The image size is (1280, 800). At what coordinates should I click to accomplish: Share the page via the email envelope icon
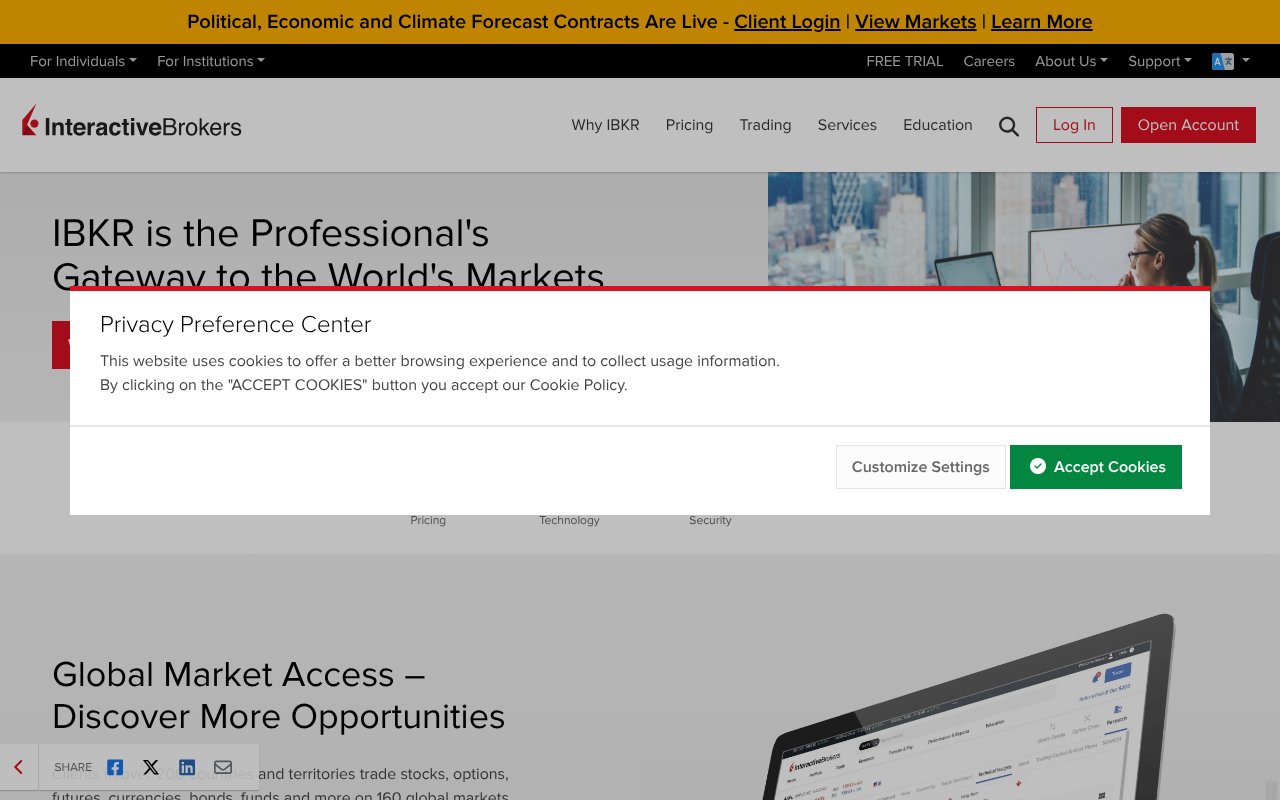[x=222, y=767]
